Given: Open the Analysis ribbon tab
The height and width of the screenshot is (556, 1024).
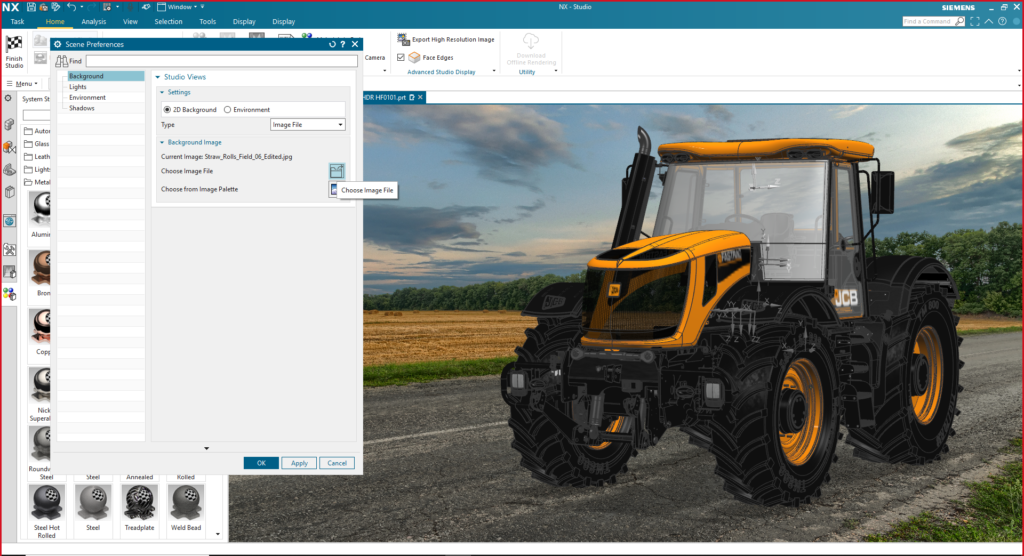Looking at the screenshot, I should tap(93, 22).
